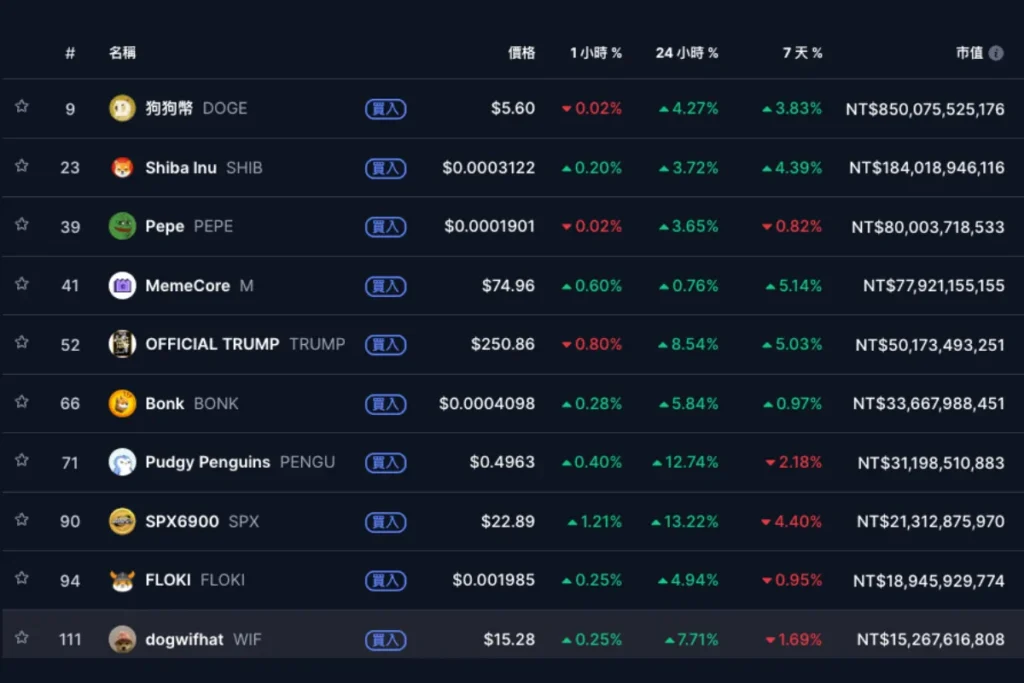The height and width of the screenshot is (683, 1024).
Task: Click the Pudgy Penguins logo icon
Action: tap(122, 462)
